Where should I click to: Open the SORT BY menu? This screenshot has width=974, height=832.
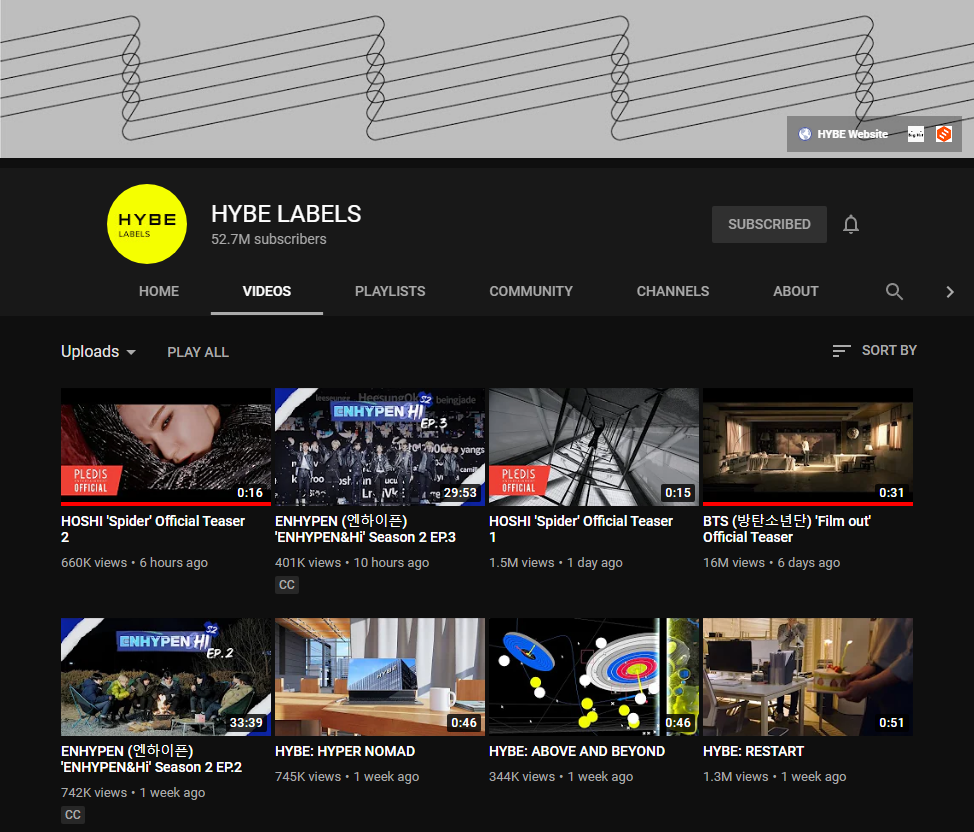click(875, 350)
